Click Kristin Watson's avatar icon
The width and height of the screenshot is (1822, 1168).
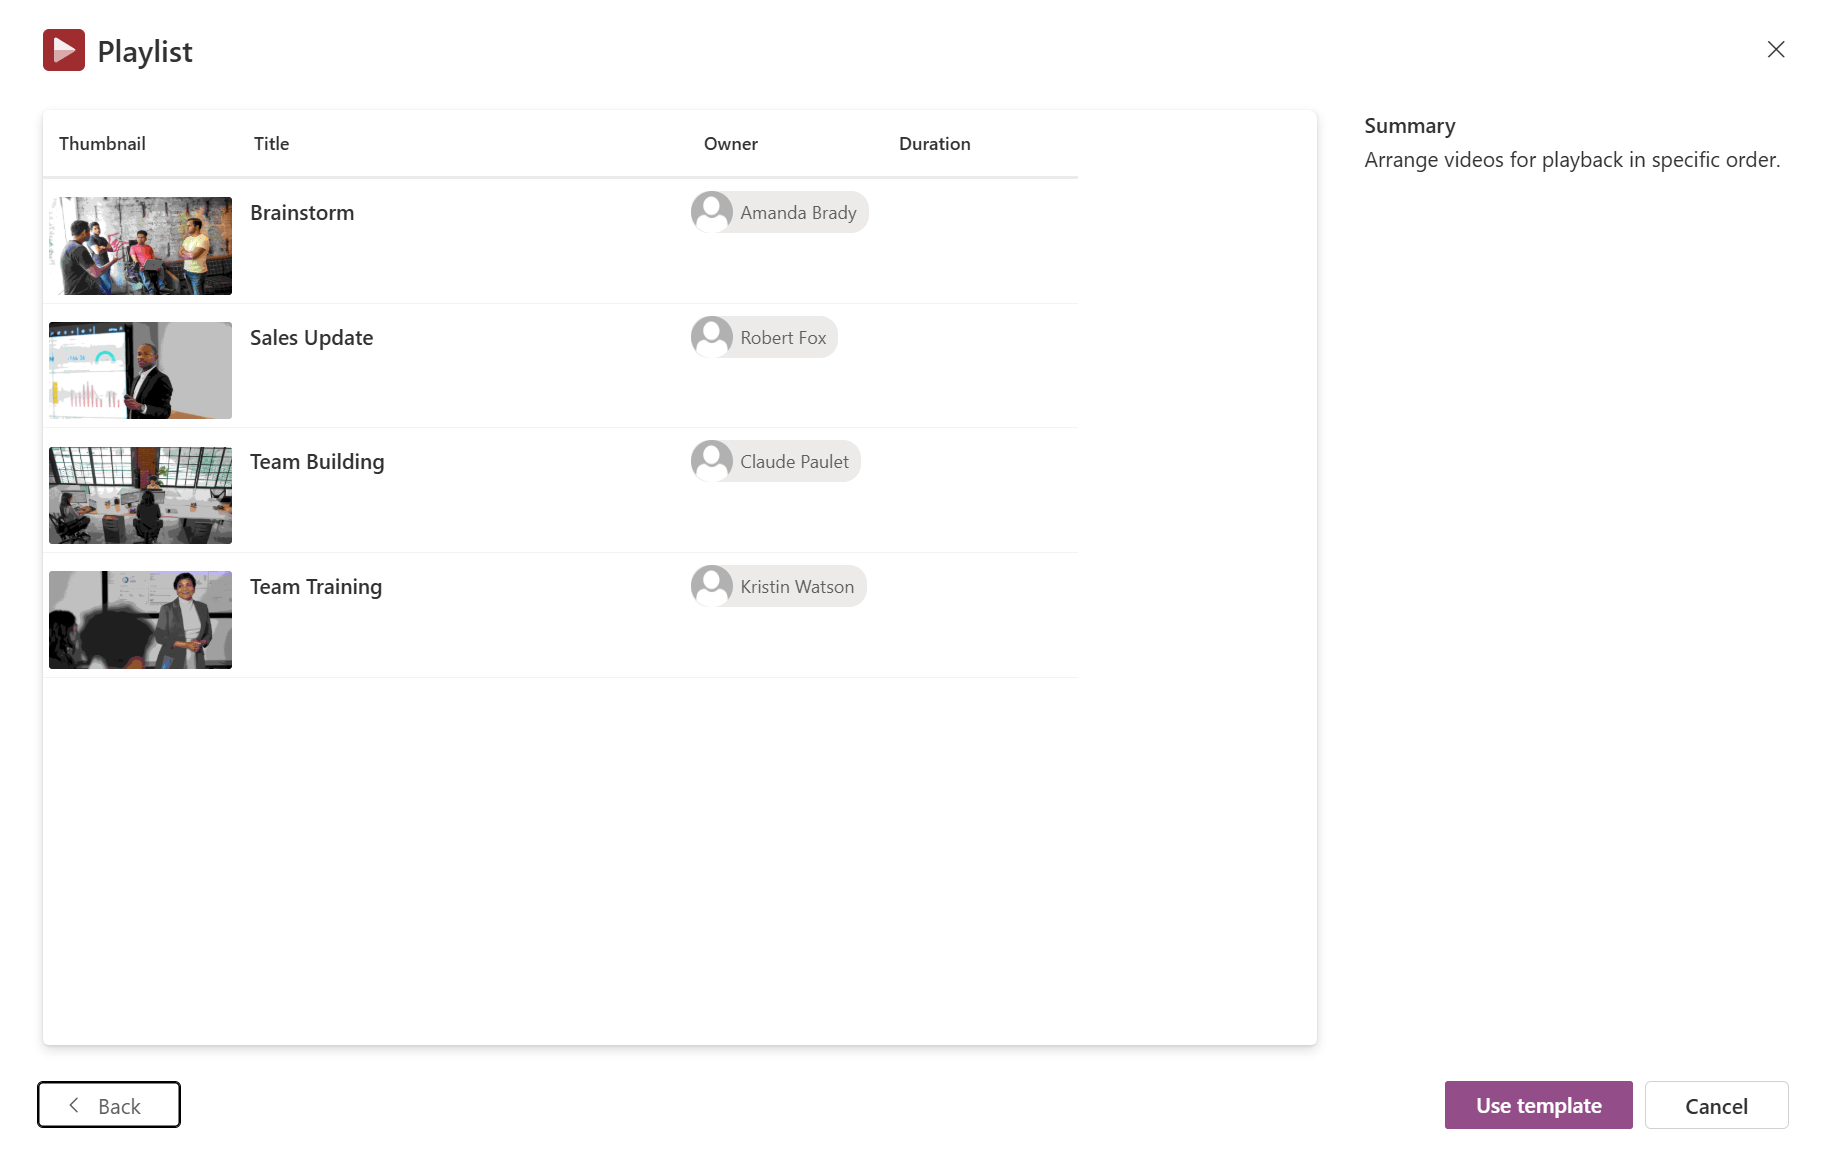712,586
